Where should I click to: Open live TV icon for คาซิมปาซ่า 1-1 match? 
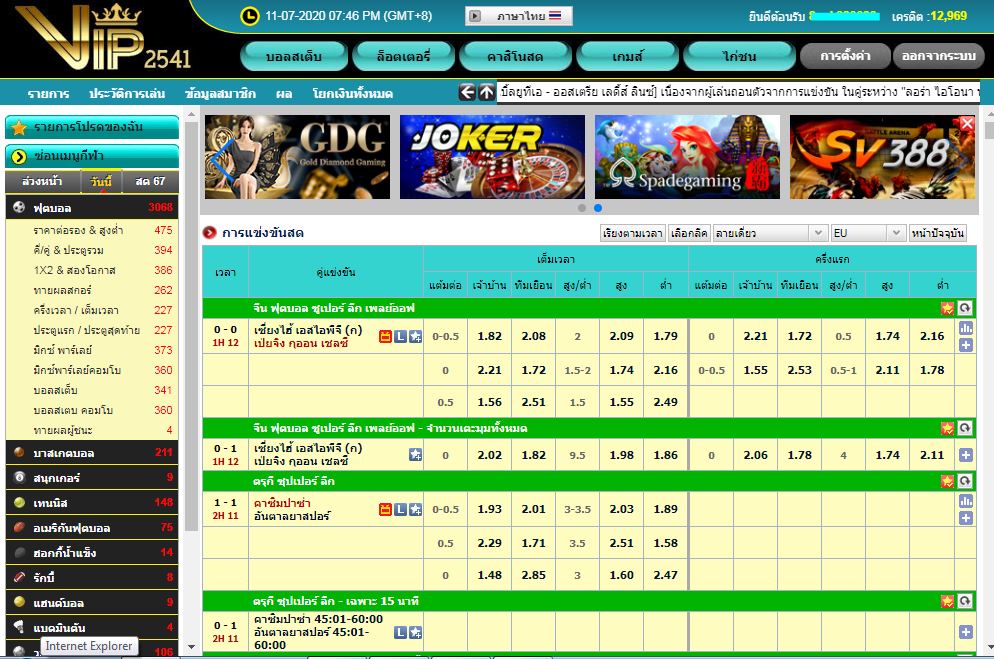coord(385,509)
